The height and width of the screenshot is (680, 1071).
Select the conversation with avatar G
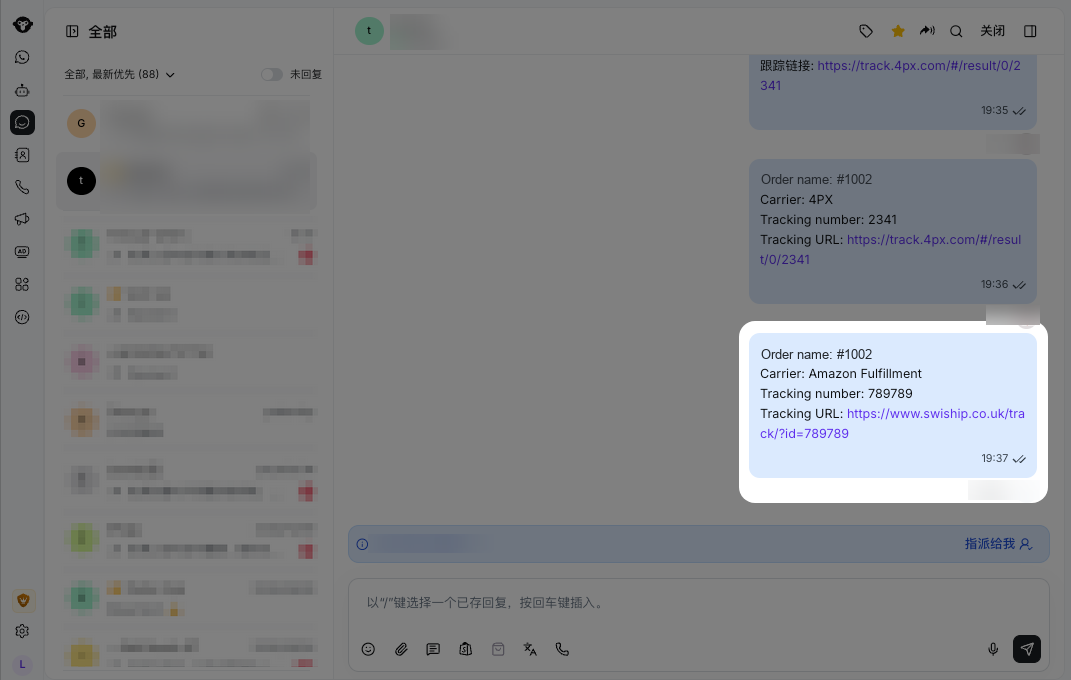coord(186,124)
